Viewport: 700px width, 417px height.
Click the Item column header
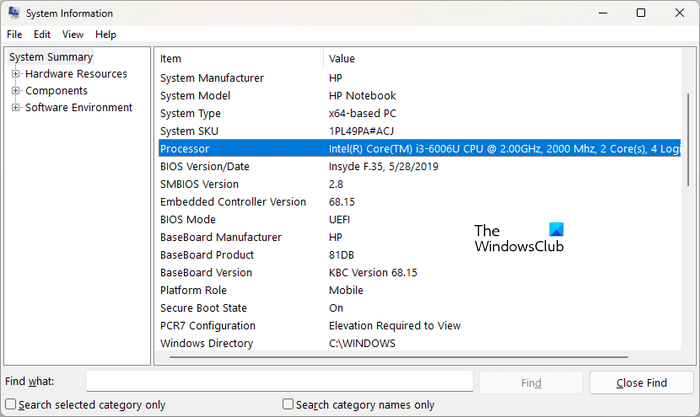tap(240, 59)
